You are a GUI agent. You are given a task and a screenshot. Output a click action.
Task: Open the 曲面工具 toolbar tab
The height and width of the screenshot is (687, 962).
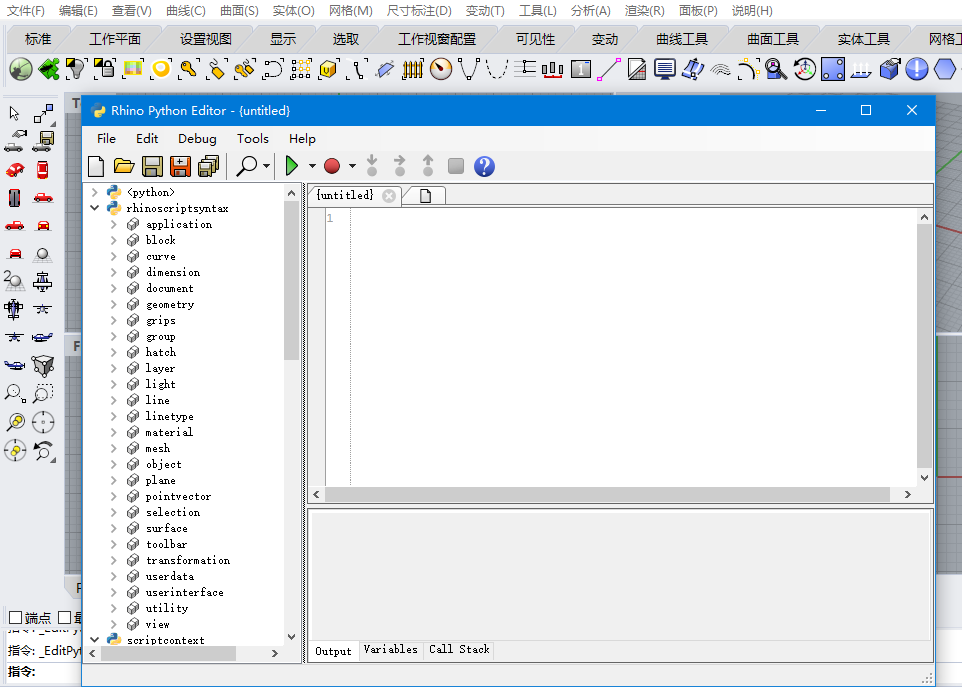772,39
